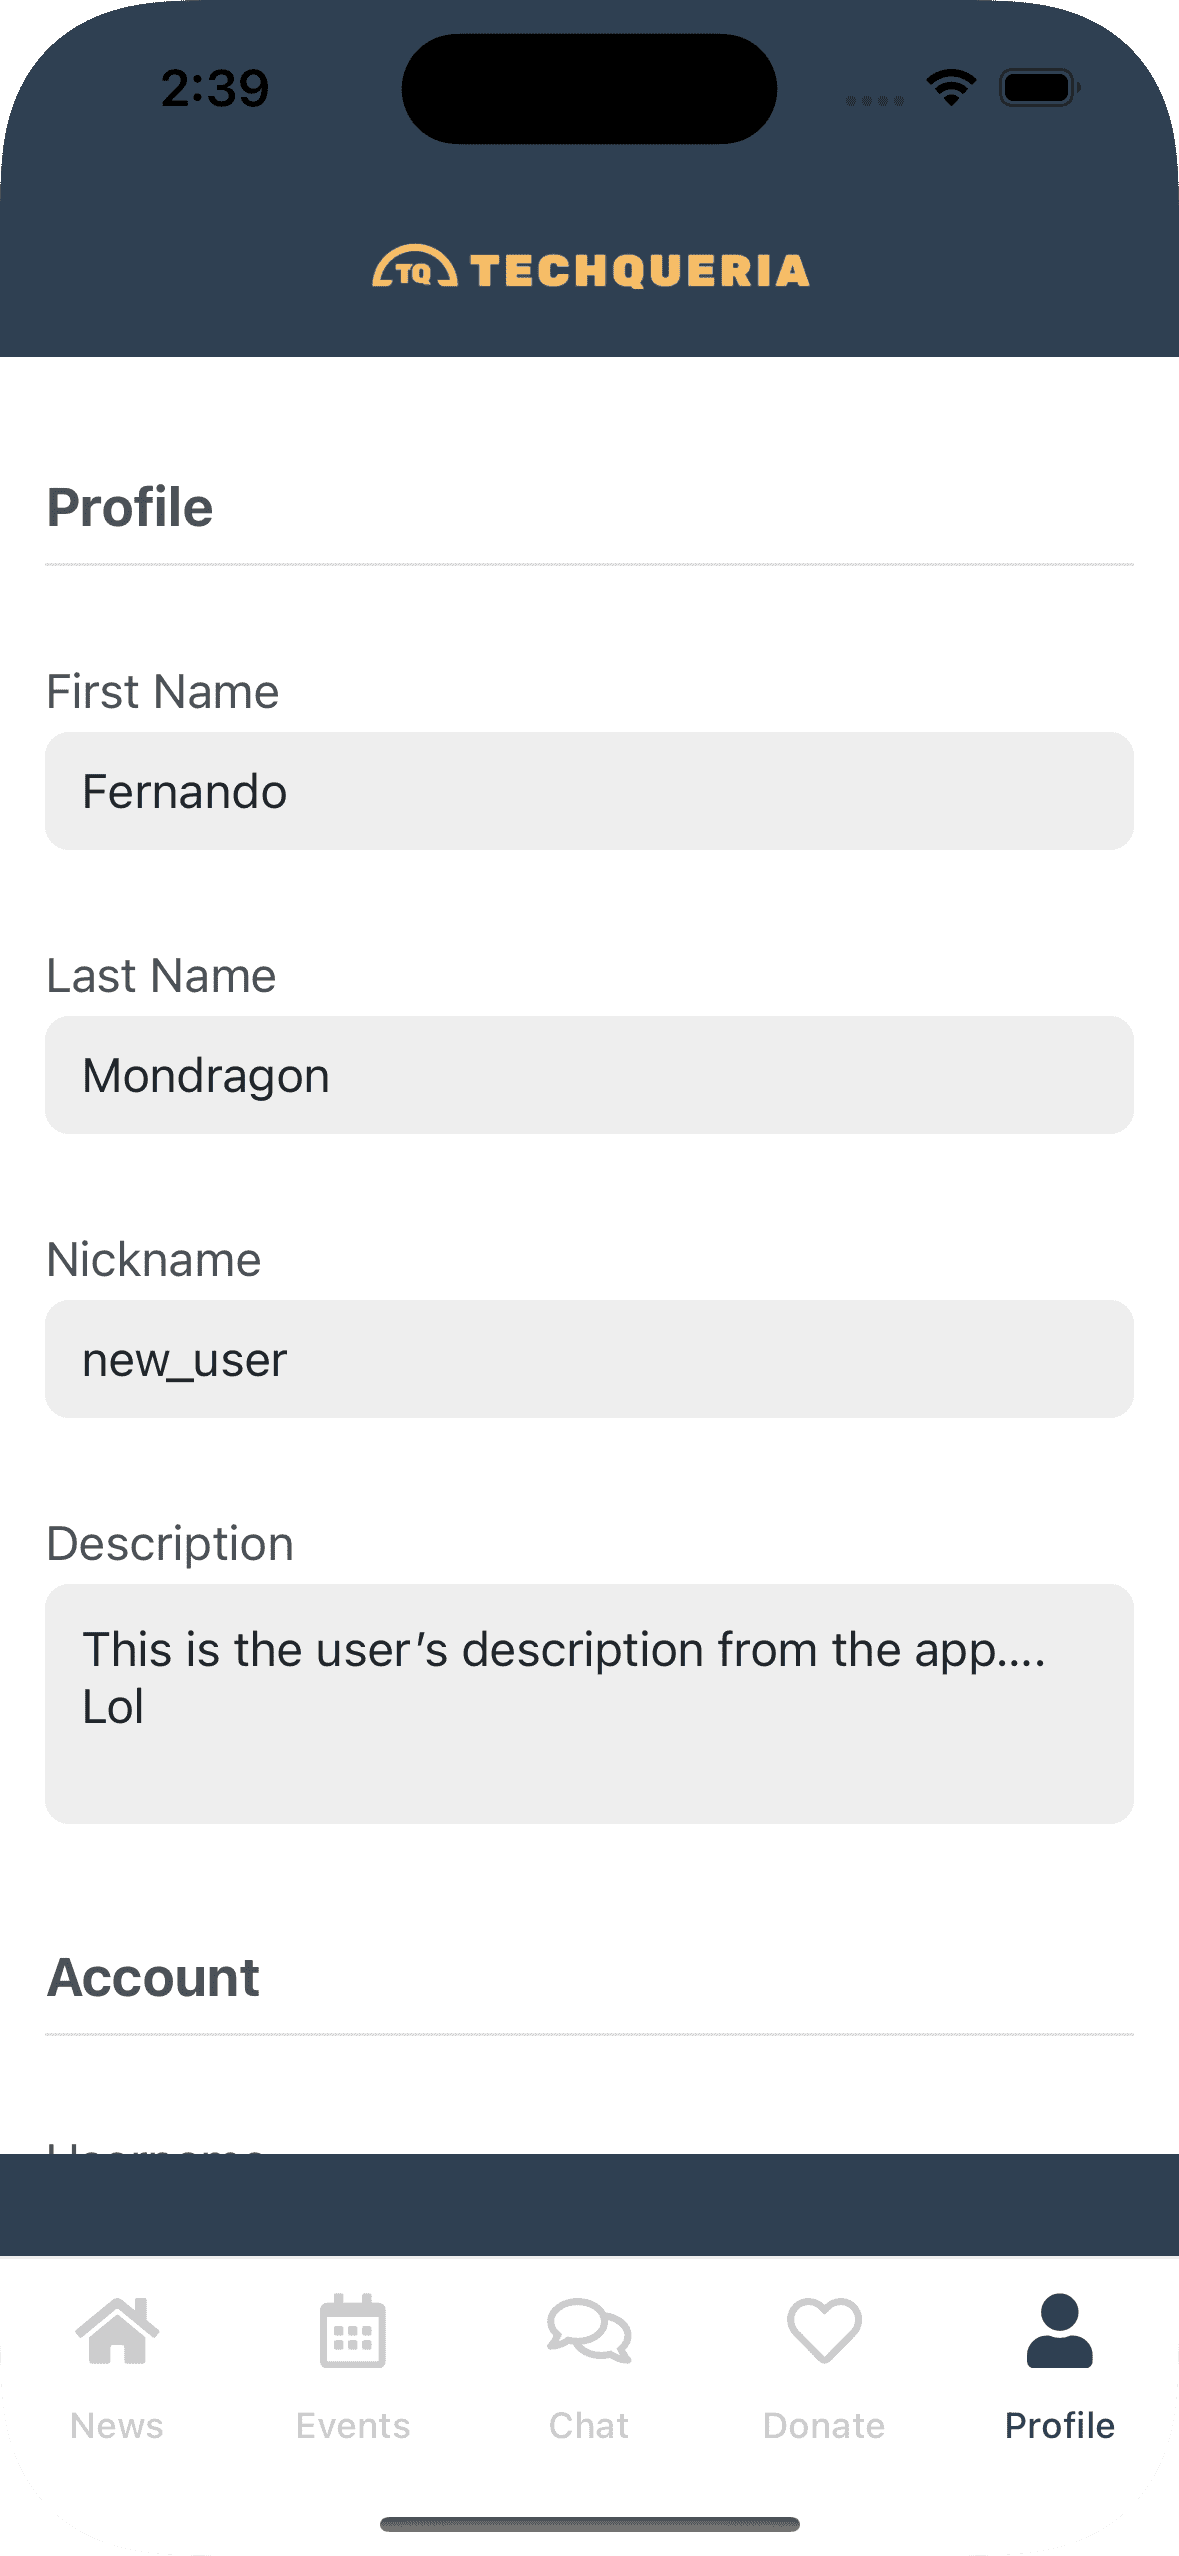Focus the Nickname field with new_user
The image size is (1179, 2556).
coord(589,1359)
